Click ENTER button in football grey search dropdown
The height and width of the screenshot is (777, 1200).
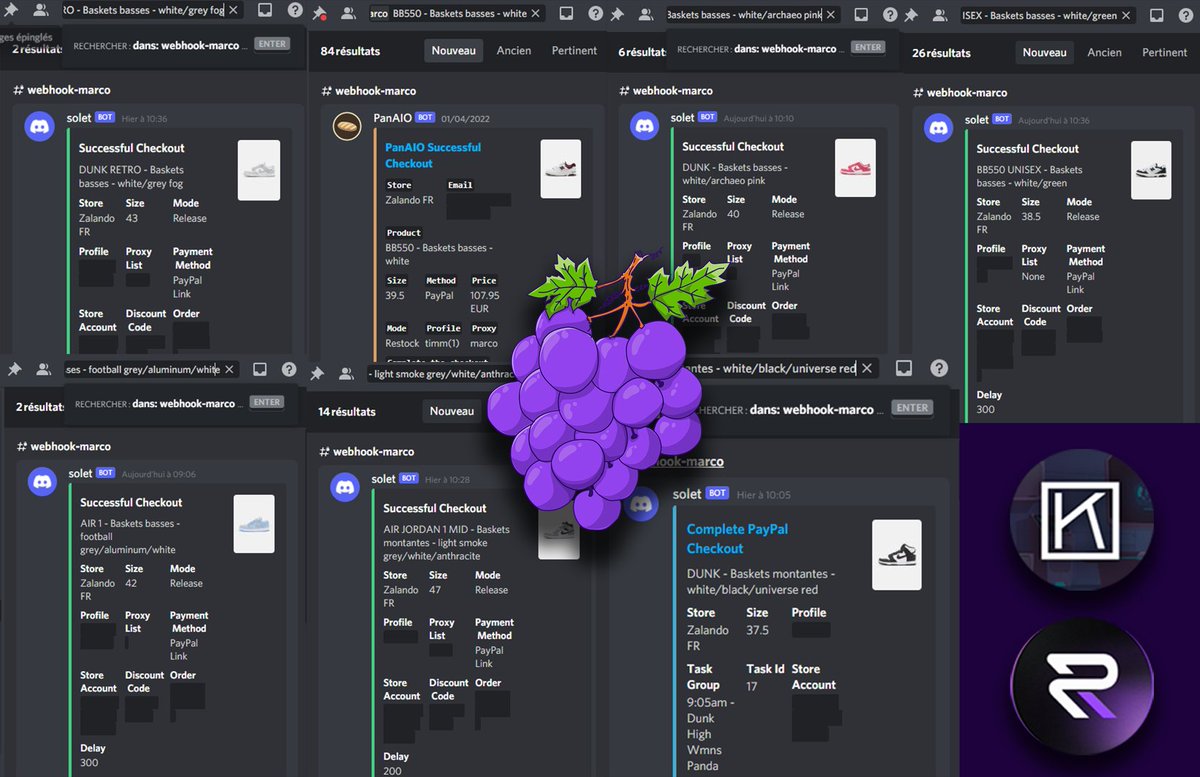click(x=266, y=402)
